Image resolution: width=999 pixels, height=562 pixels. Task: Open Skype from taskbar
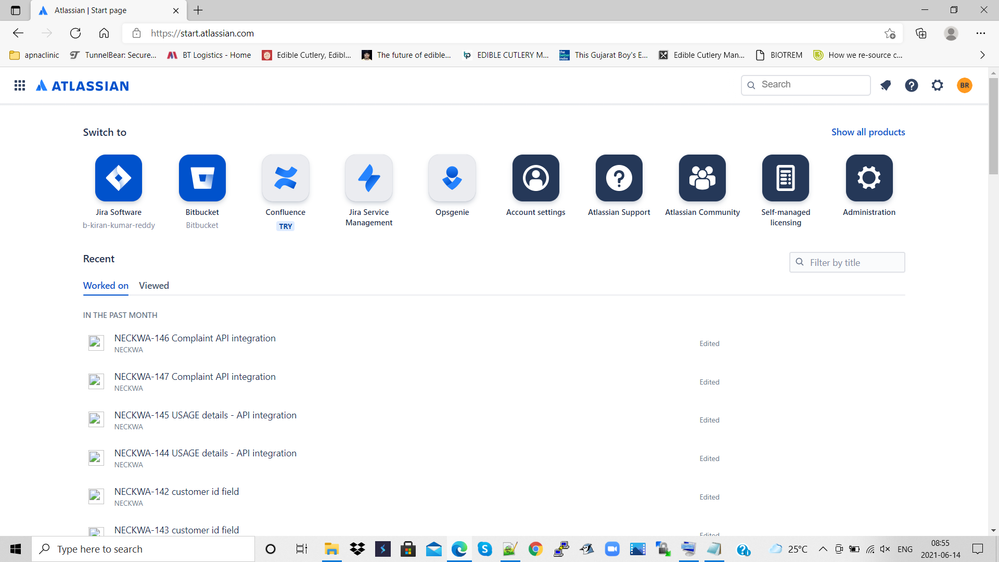[484, 549]
